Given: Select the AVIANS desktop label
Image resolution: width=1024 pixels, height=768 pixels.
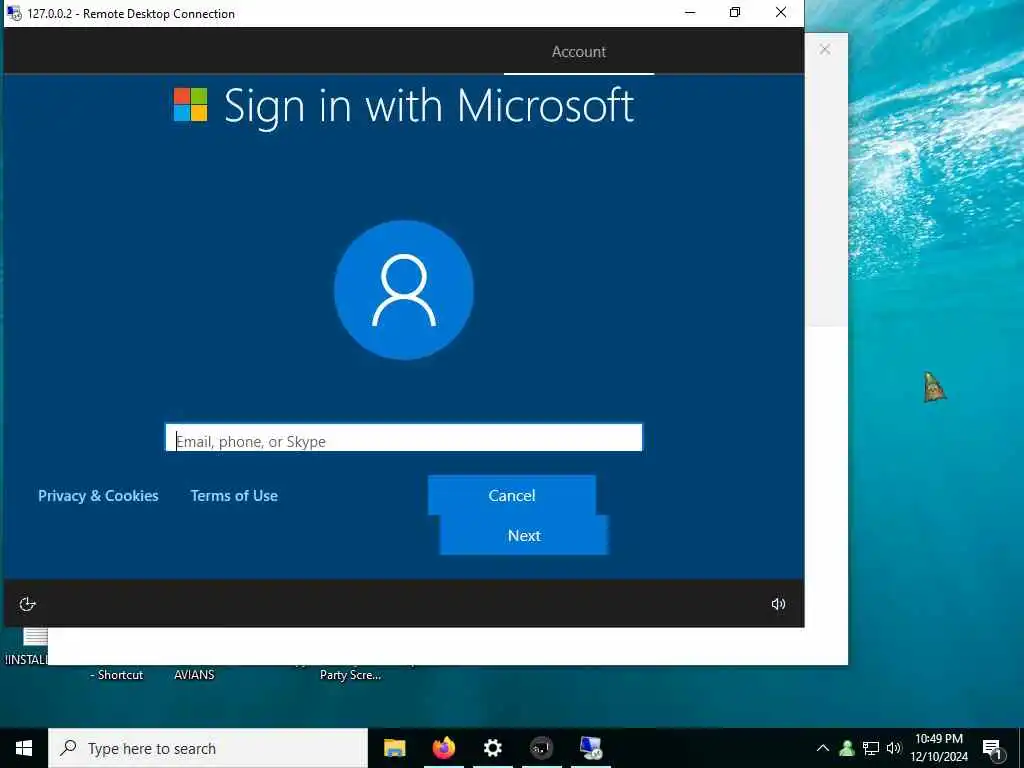Looking at the screenshot, I should [194, 675].
